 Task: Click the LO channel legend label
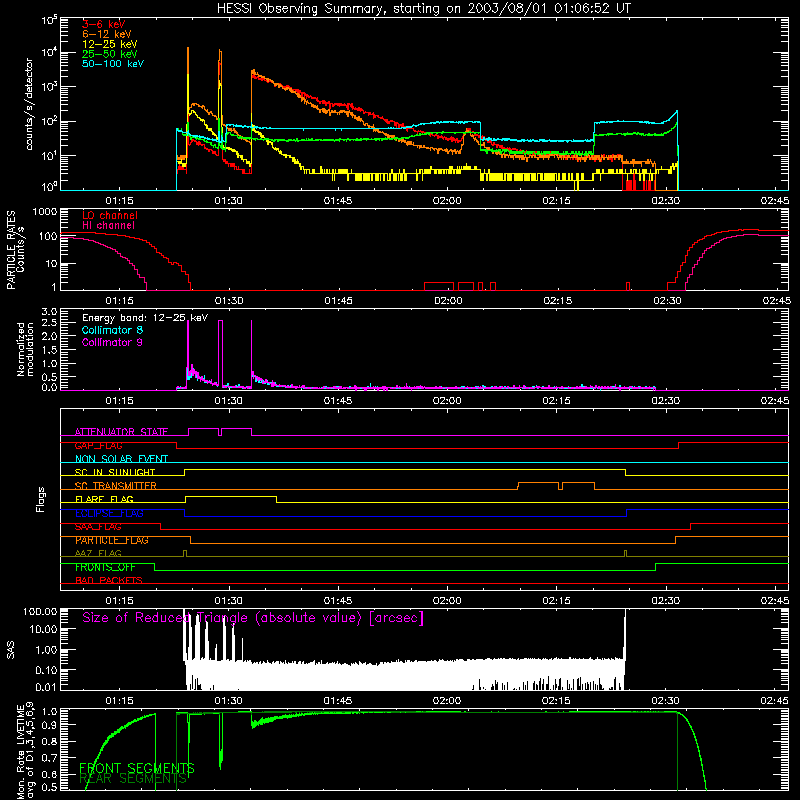(x=110, y=215)
